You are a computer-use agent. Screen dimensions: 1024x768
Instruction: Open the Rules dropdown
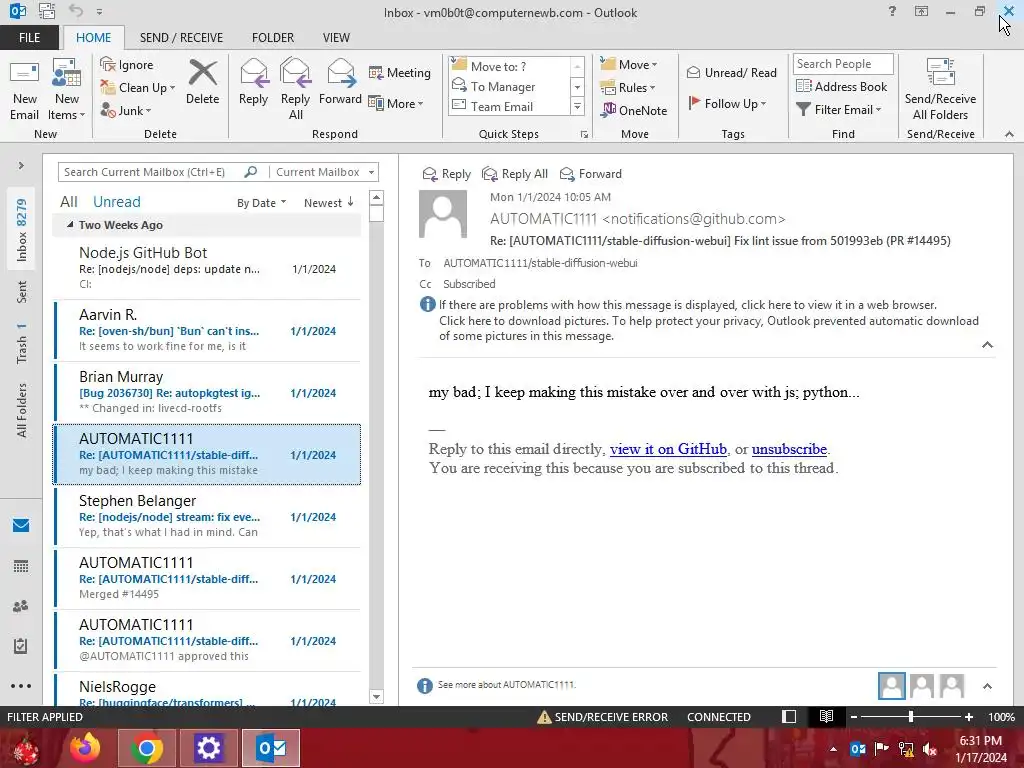click(x=628, y=88)
